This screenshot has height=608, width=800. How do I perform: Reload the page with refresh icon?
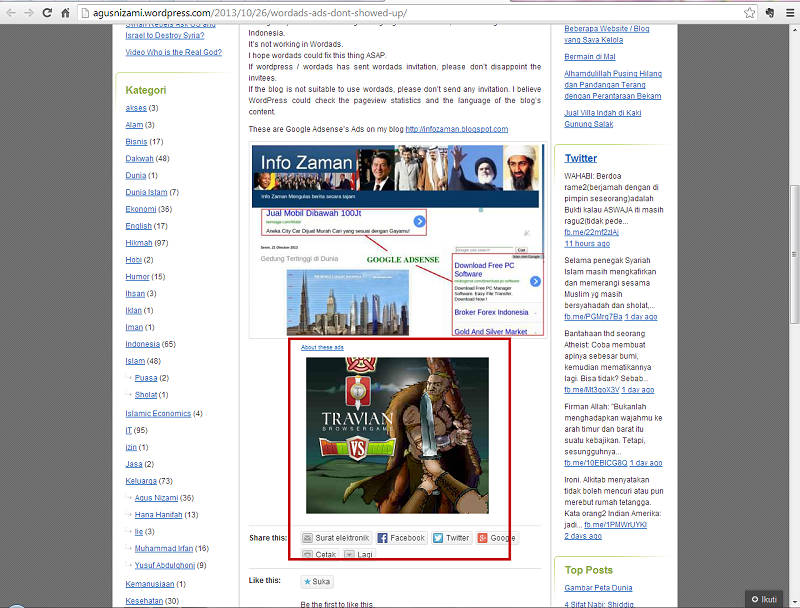[46, 13]
